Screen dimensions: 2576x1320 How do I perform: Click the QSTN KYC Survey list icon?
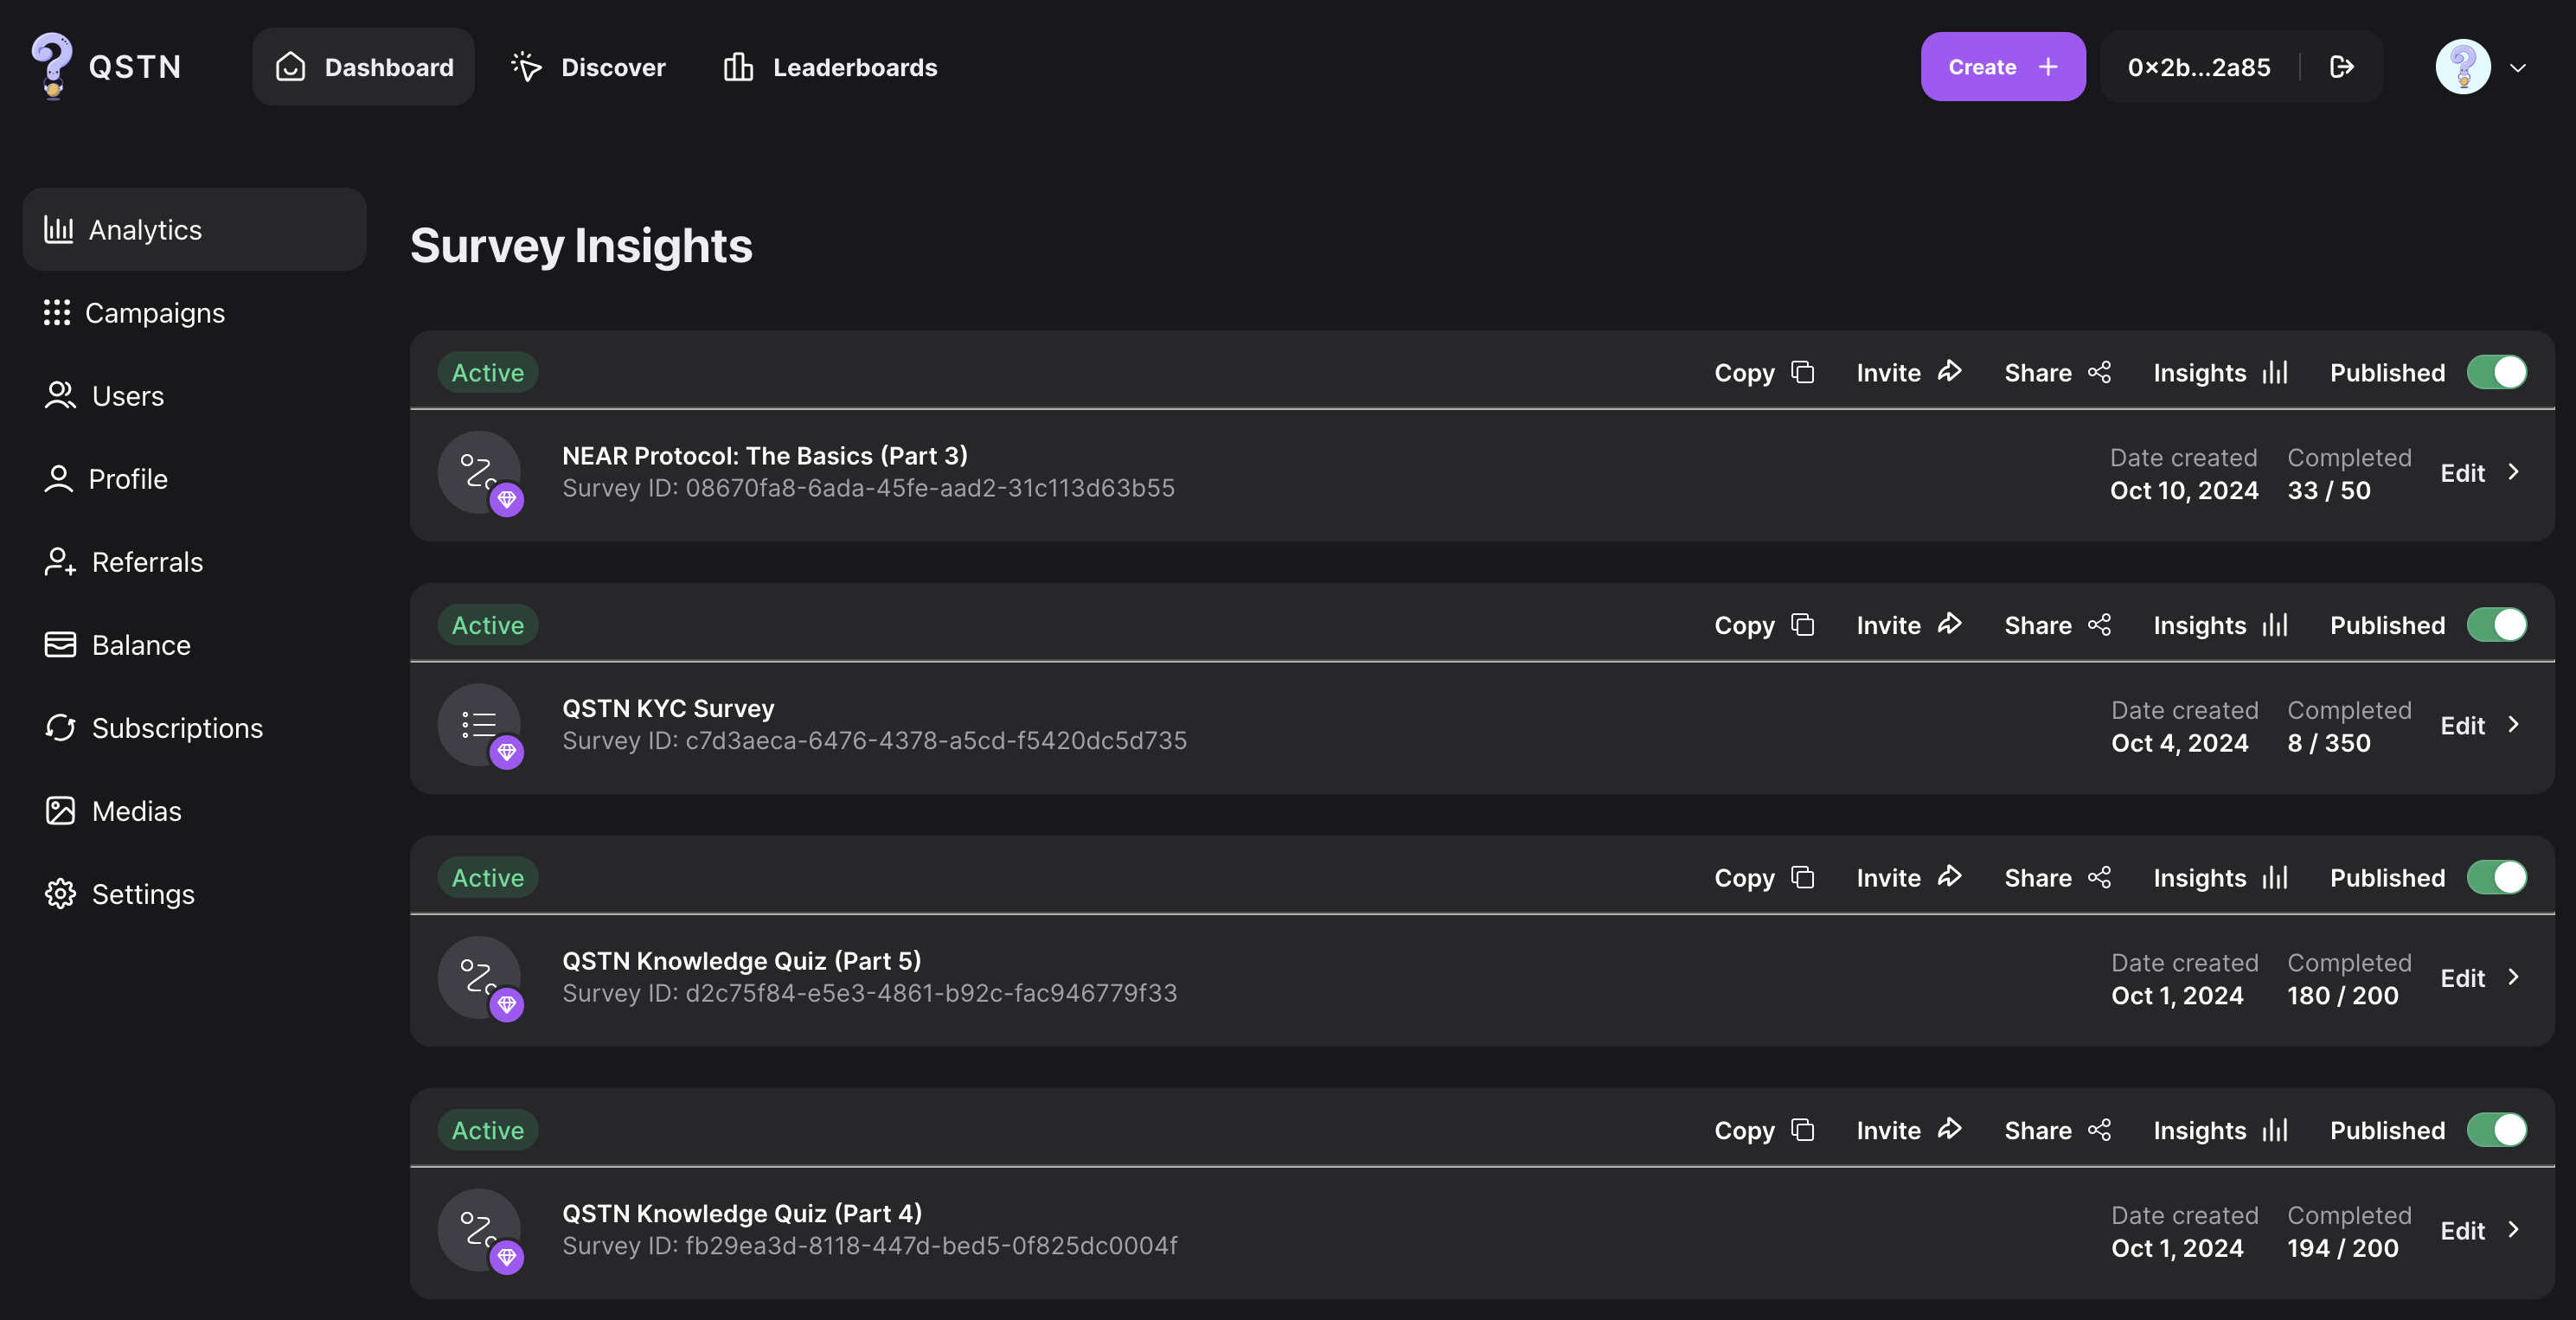click(x=478, y=724)
